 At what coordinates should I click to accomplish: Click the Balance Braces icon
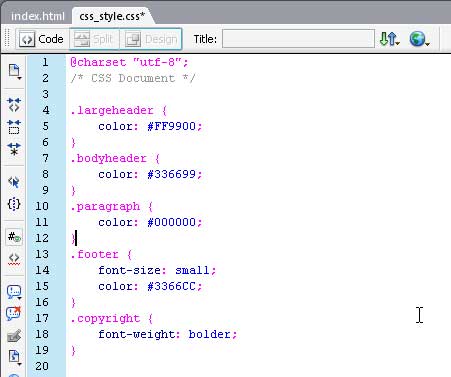[14, 204]
